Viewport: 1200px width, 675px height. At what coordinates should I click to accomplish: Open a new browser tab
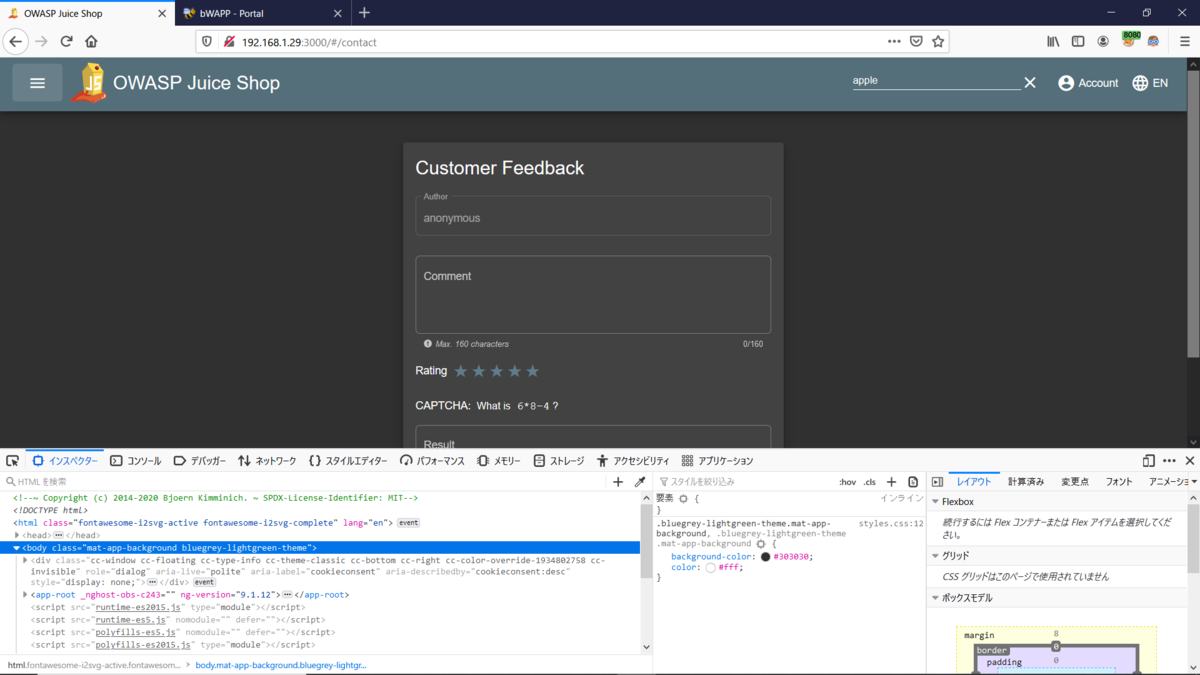(x=364, y=13)
